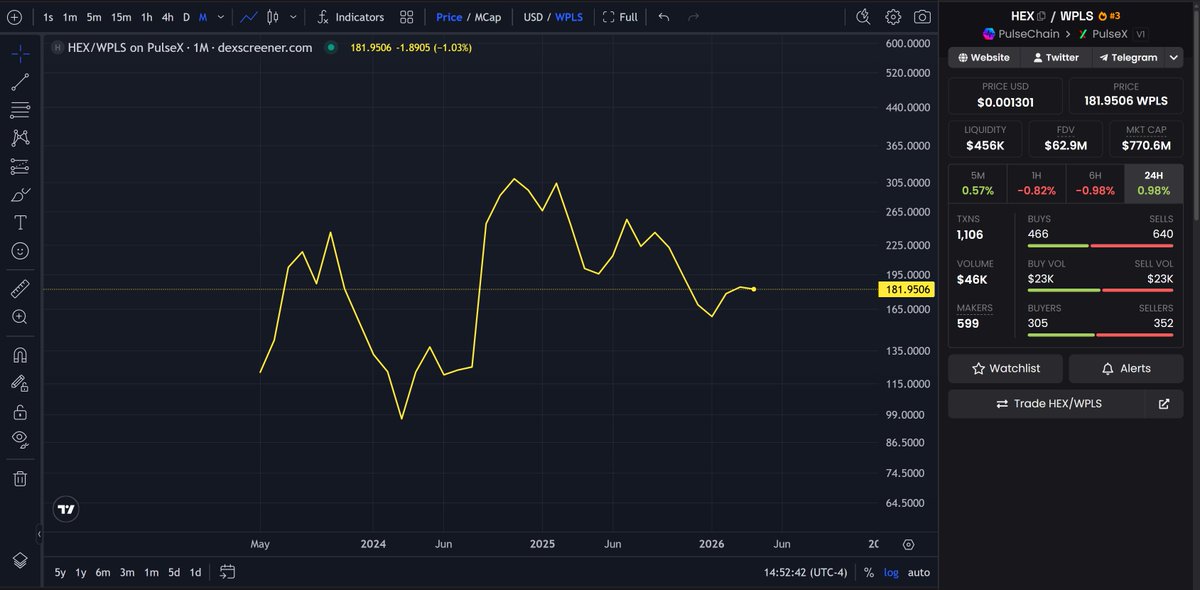Switch chart to MCap mode
The width and height of the screenshot is (1200, 590).
point(488,17)
